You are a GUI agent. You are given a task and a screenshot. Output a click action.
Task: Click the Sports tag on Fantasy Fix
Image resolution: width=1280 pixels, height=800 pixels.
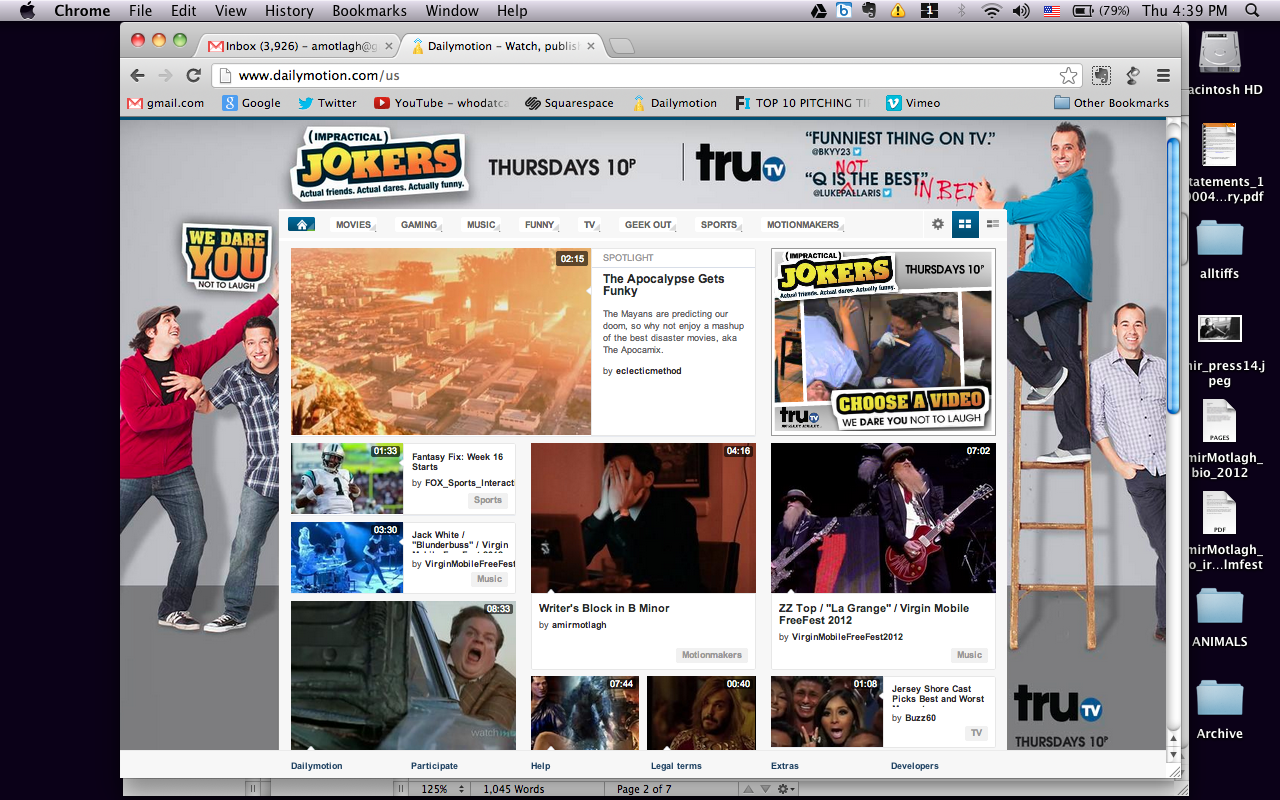(x=488, y=500)
